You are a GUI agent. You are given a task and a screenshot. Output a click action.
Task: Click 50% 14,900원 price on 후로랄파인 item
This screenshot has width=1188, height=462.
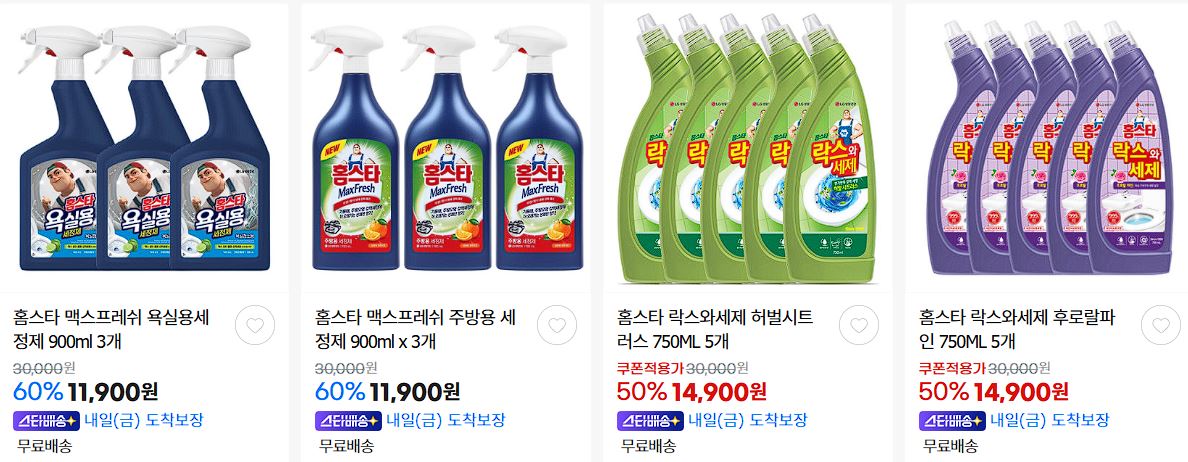coord(994,392)
